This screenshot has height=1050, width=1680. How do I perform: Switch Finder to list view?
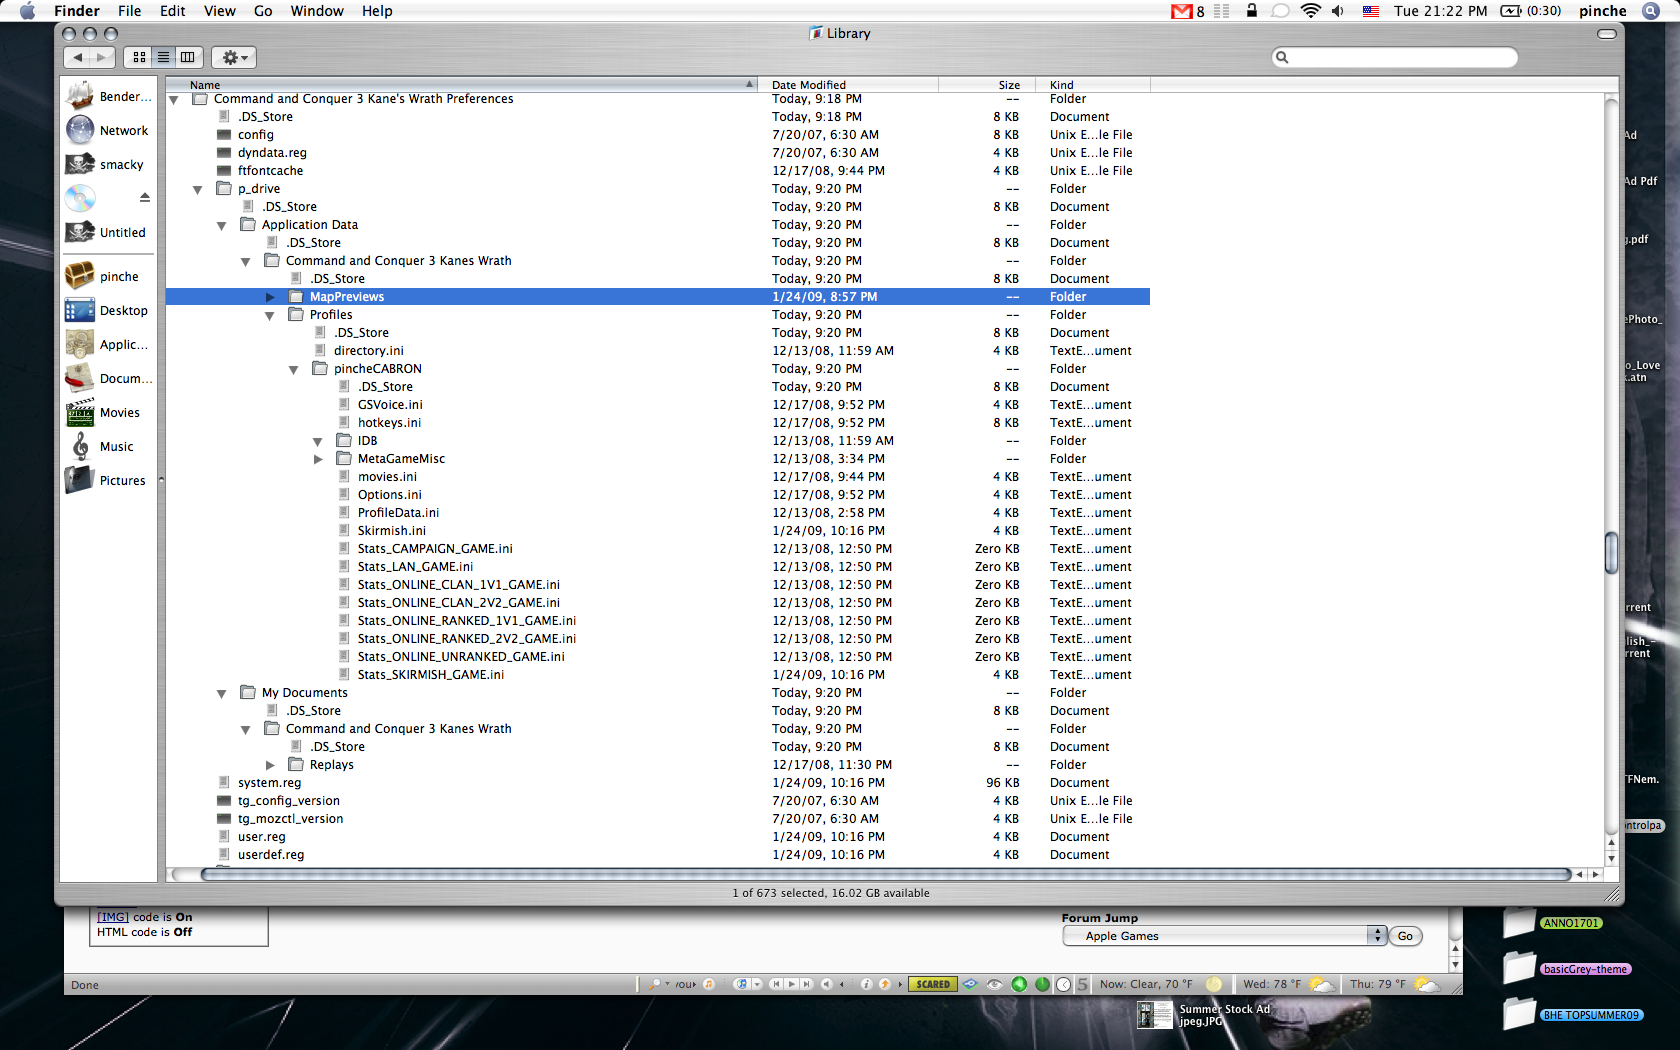(163, 57)
